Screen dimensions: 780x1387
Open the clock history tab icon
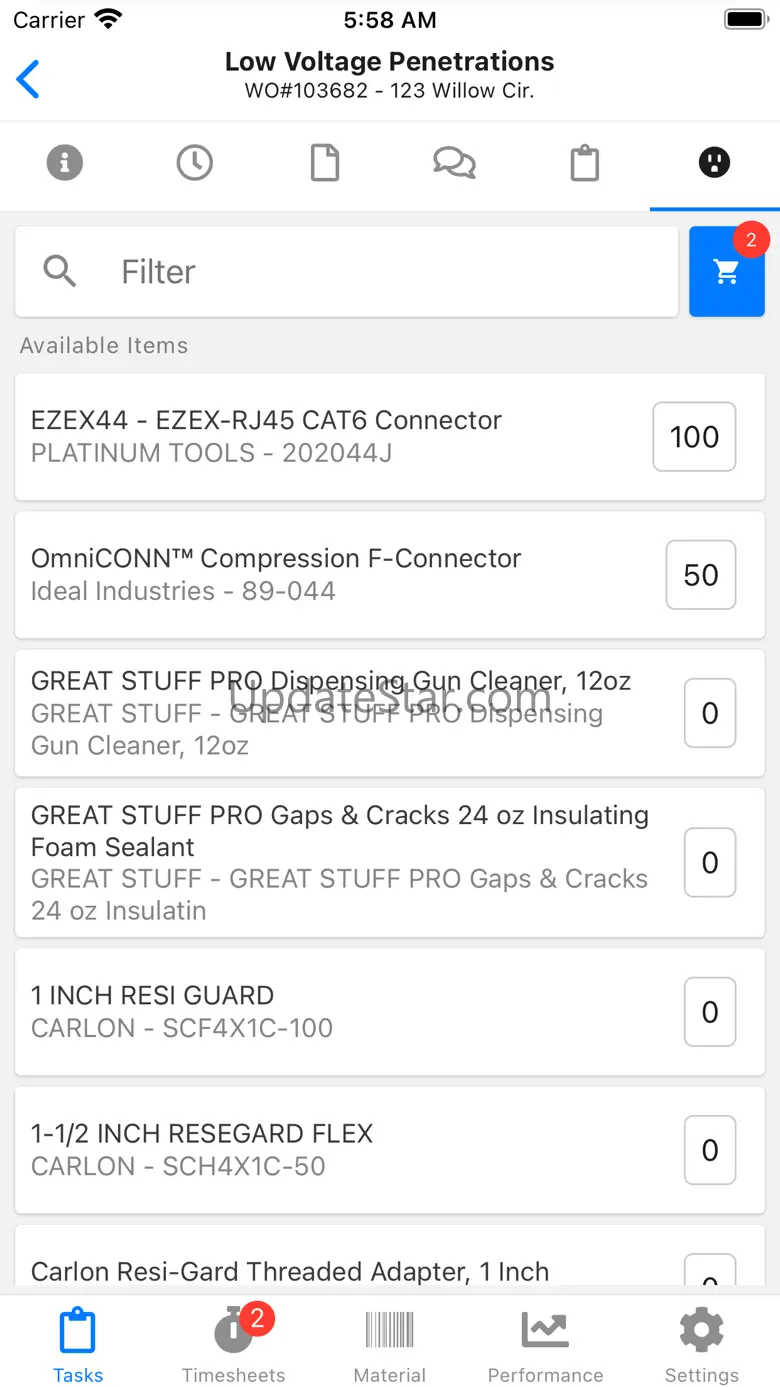pyautogui.click(x=195, y=163)
